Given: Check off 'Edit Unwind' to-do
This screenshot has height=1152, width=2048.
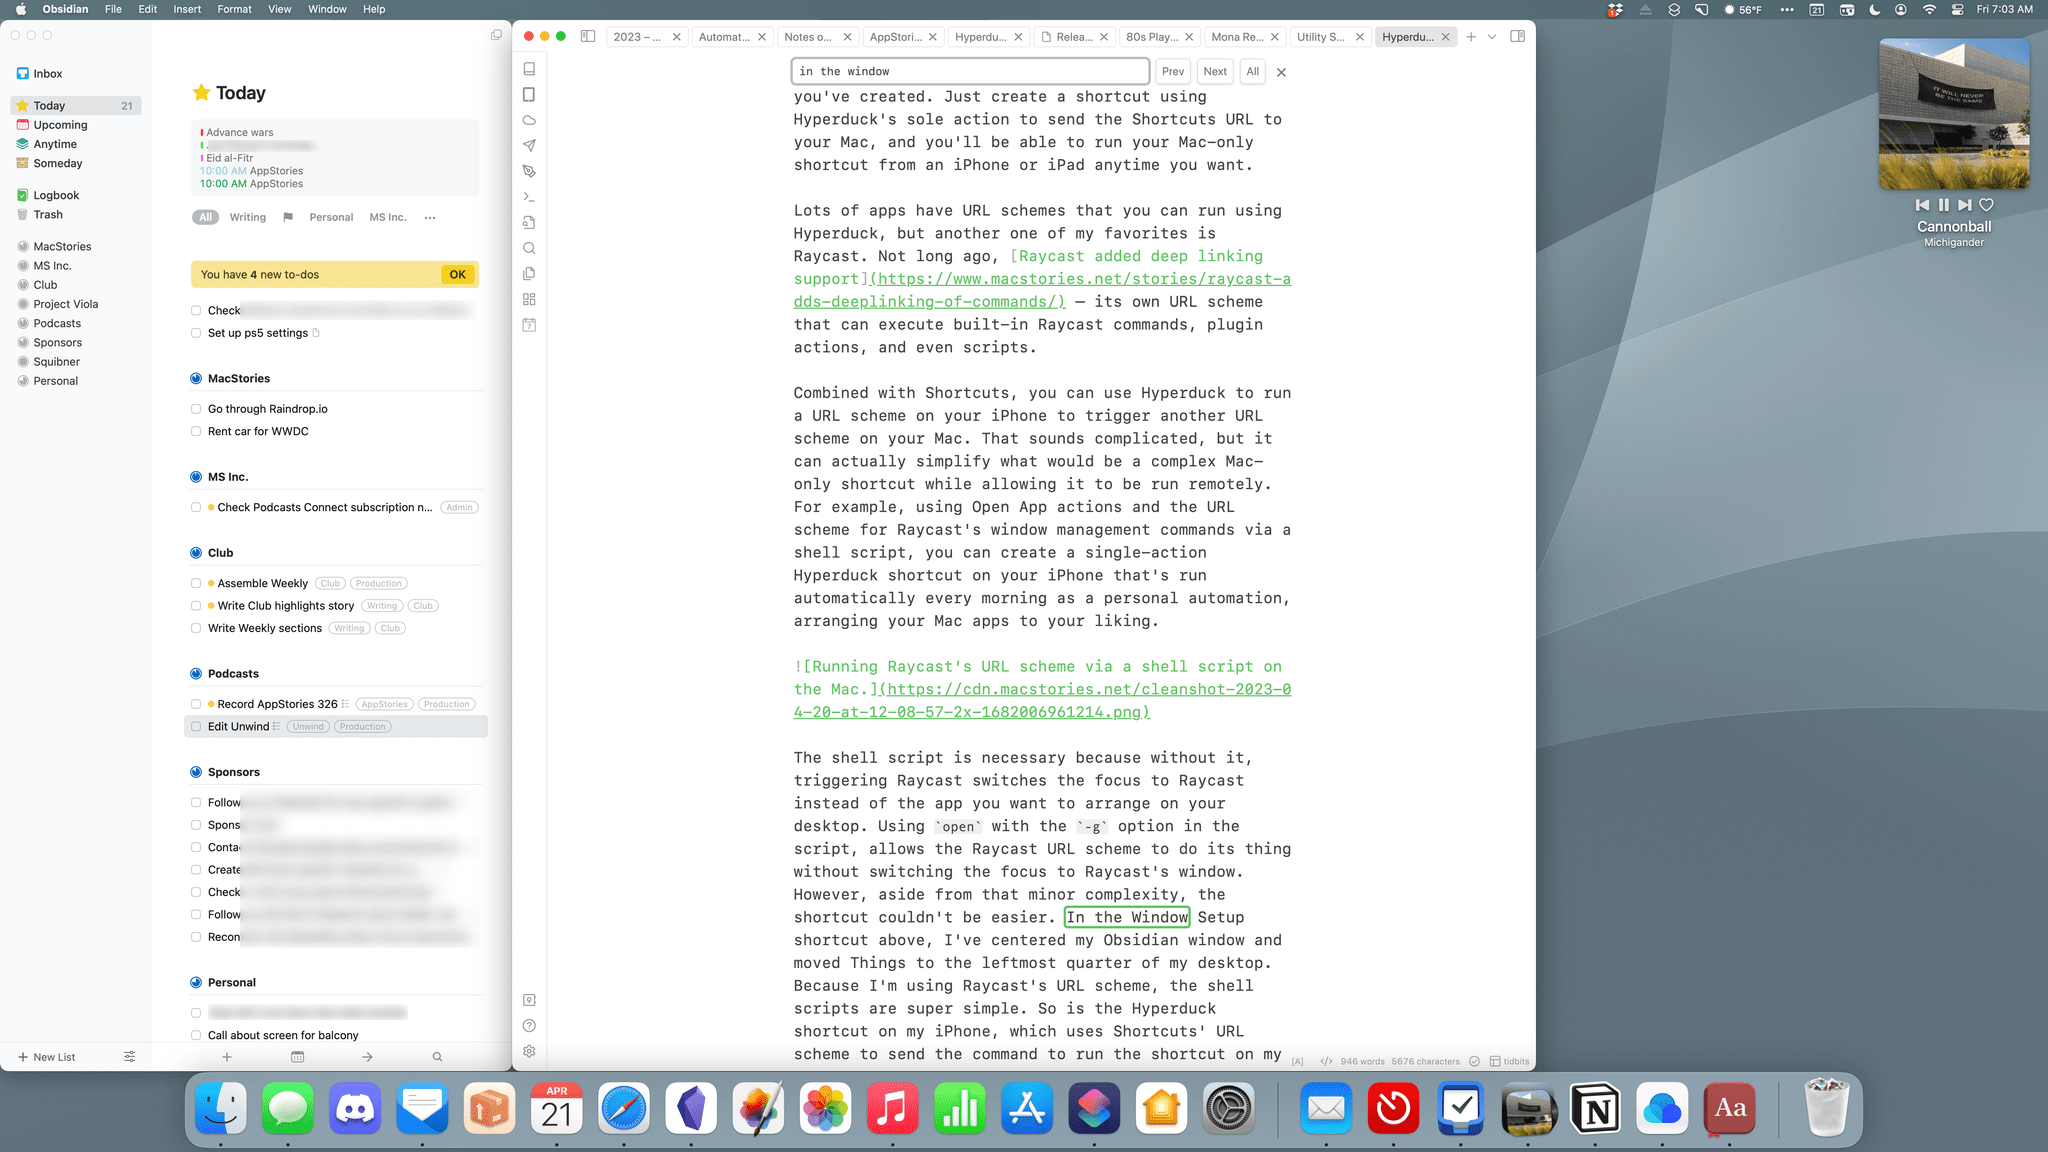Looking at the screenshot, I should [196, 727].
